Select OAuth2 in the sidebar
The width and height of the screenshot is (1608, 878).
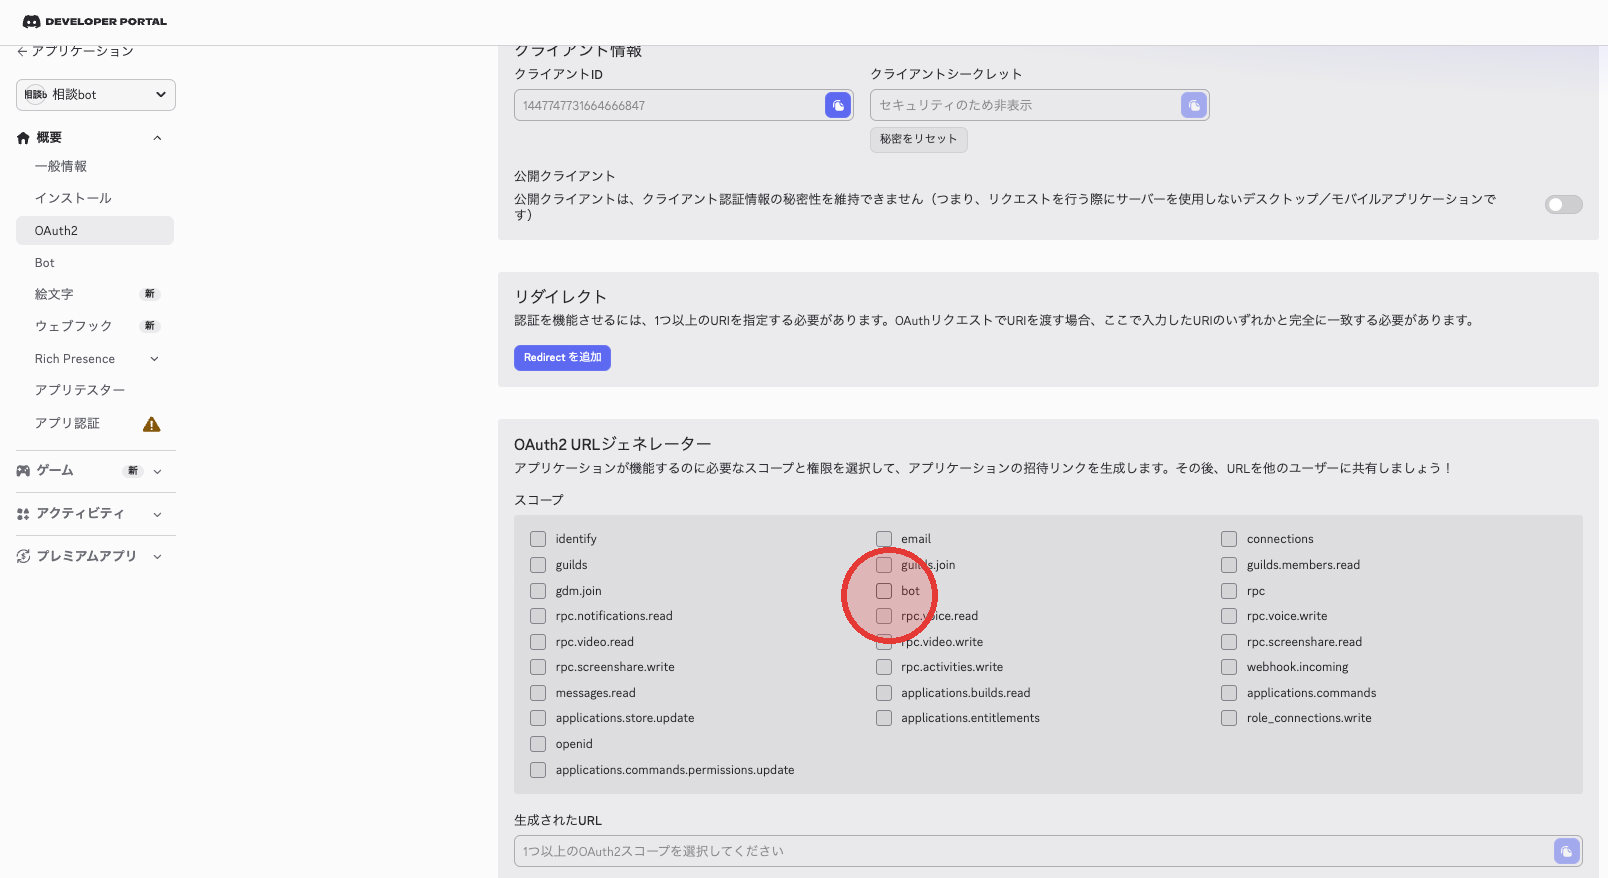tap(95, 230)
